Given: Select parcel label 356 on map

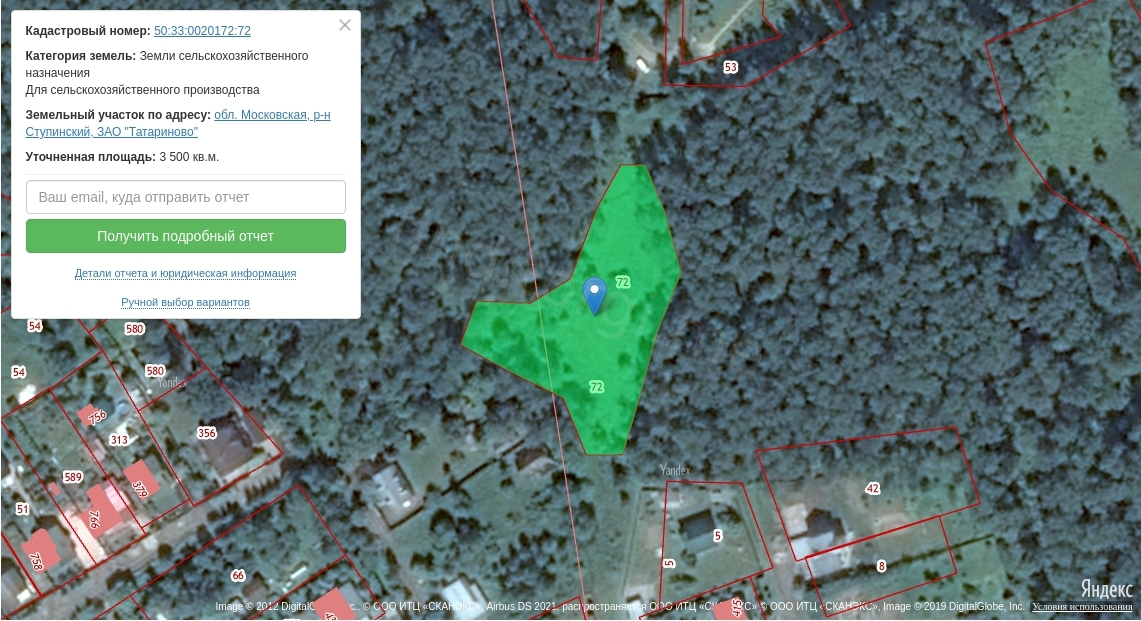Looking at the screenshot, I should click(207, 433).
